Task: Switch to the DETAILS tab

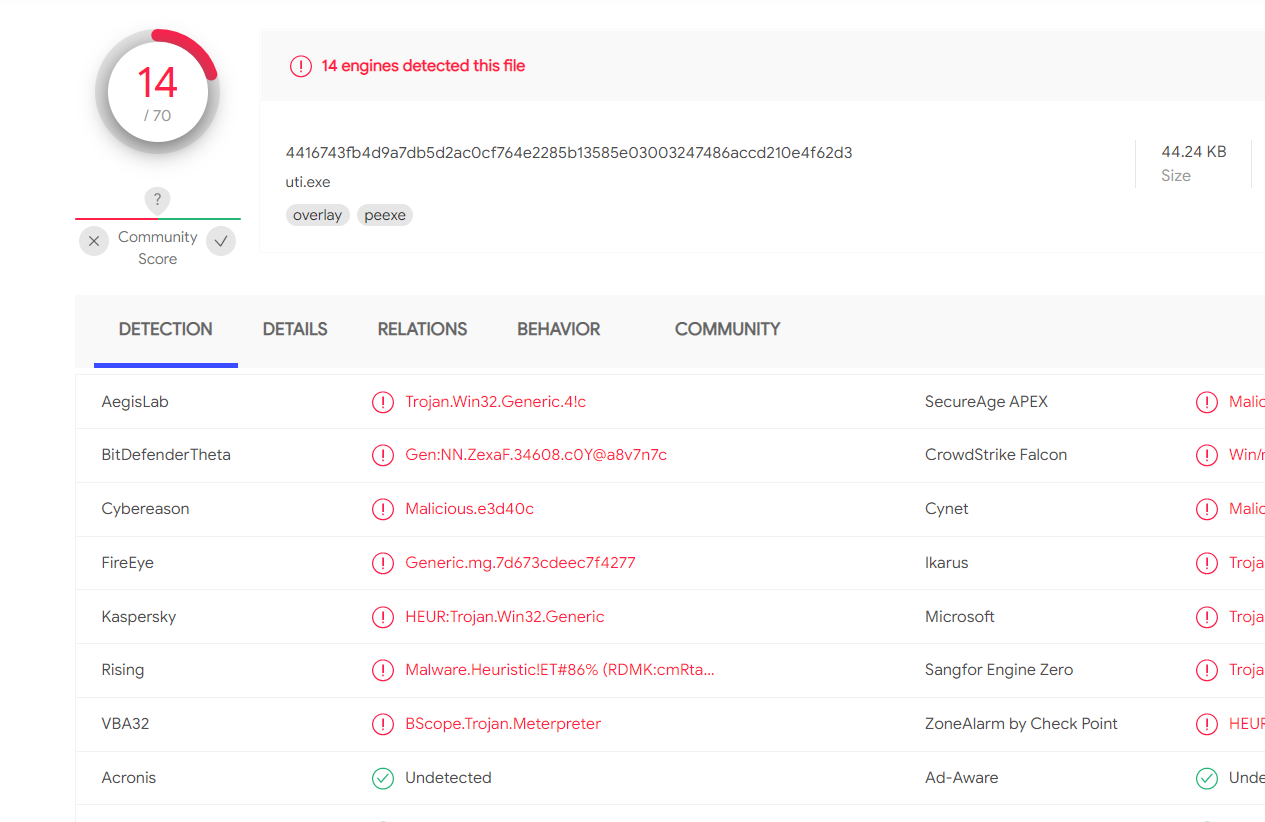Action: [295, 329]
